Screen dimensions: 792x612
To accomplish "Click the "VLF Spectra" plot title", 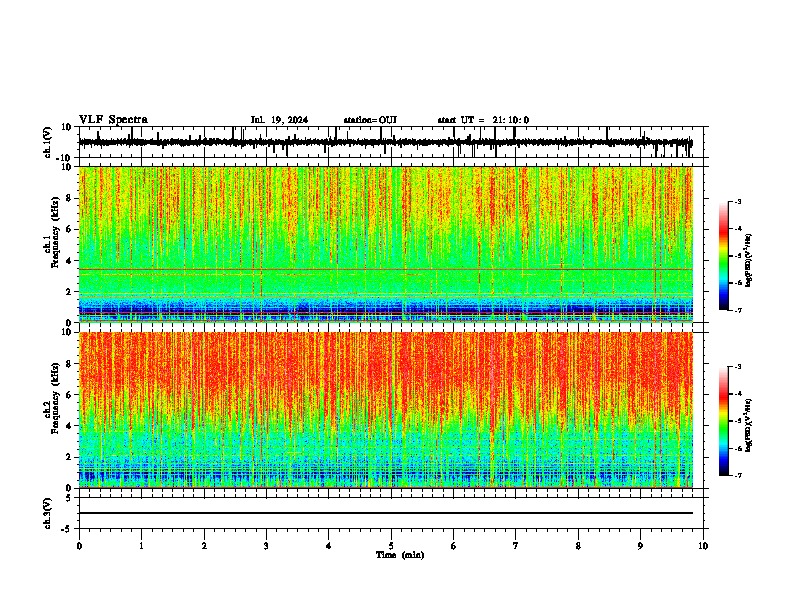I will pos(113,120).
